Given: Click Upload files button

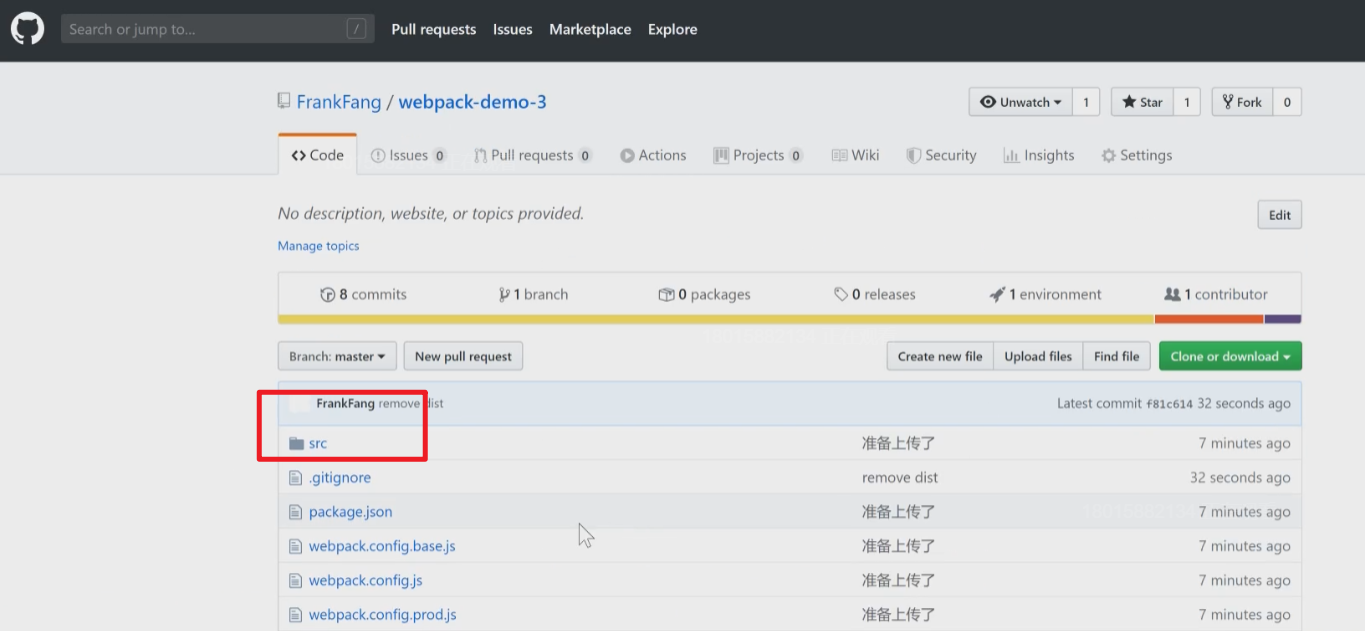Looking at the screenshot, I should point(1038,356).
